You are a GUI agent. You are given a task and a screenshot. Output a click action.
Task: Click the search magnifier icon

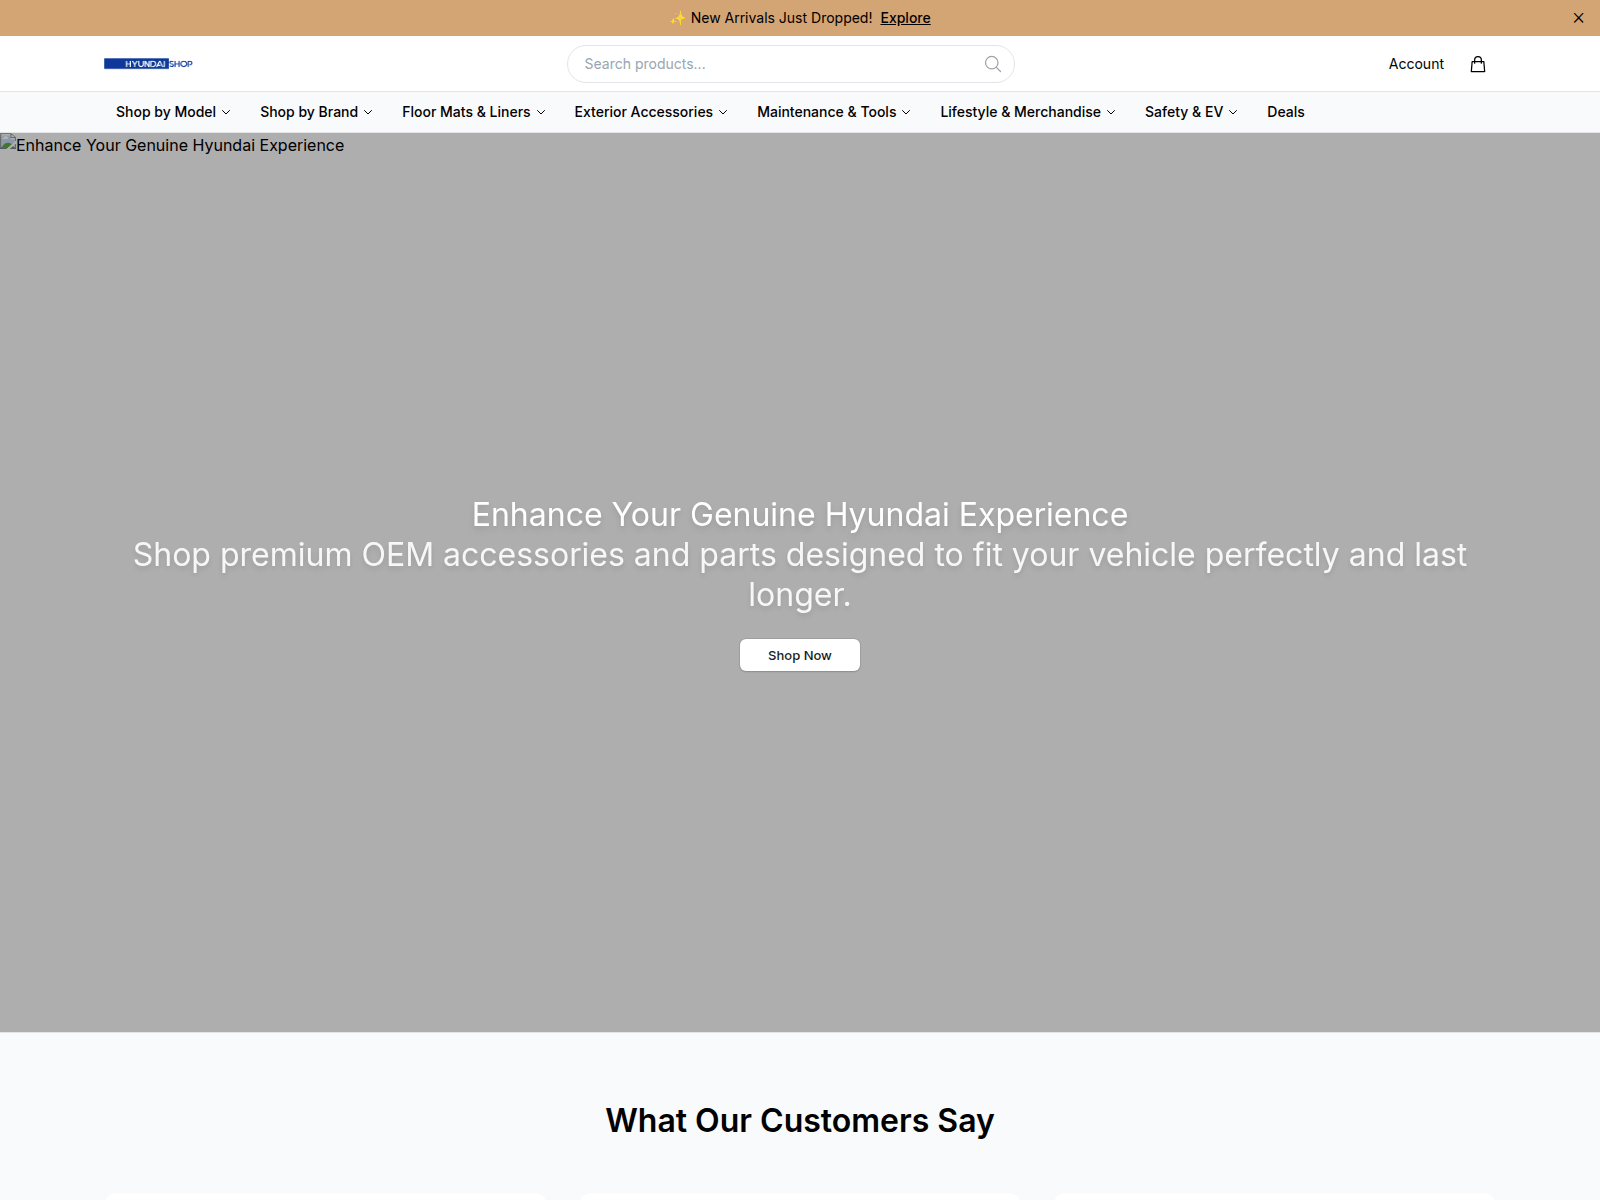coord(993,64)
